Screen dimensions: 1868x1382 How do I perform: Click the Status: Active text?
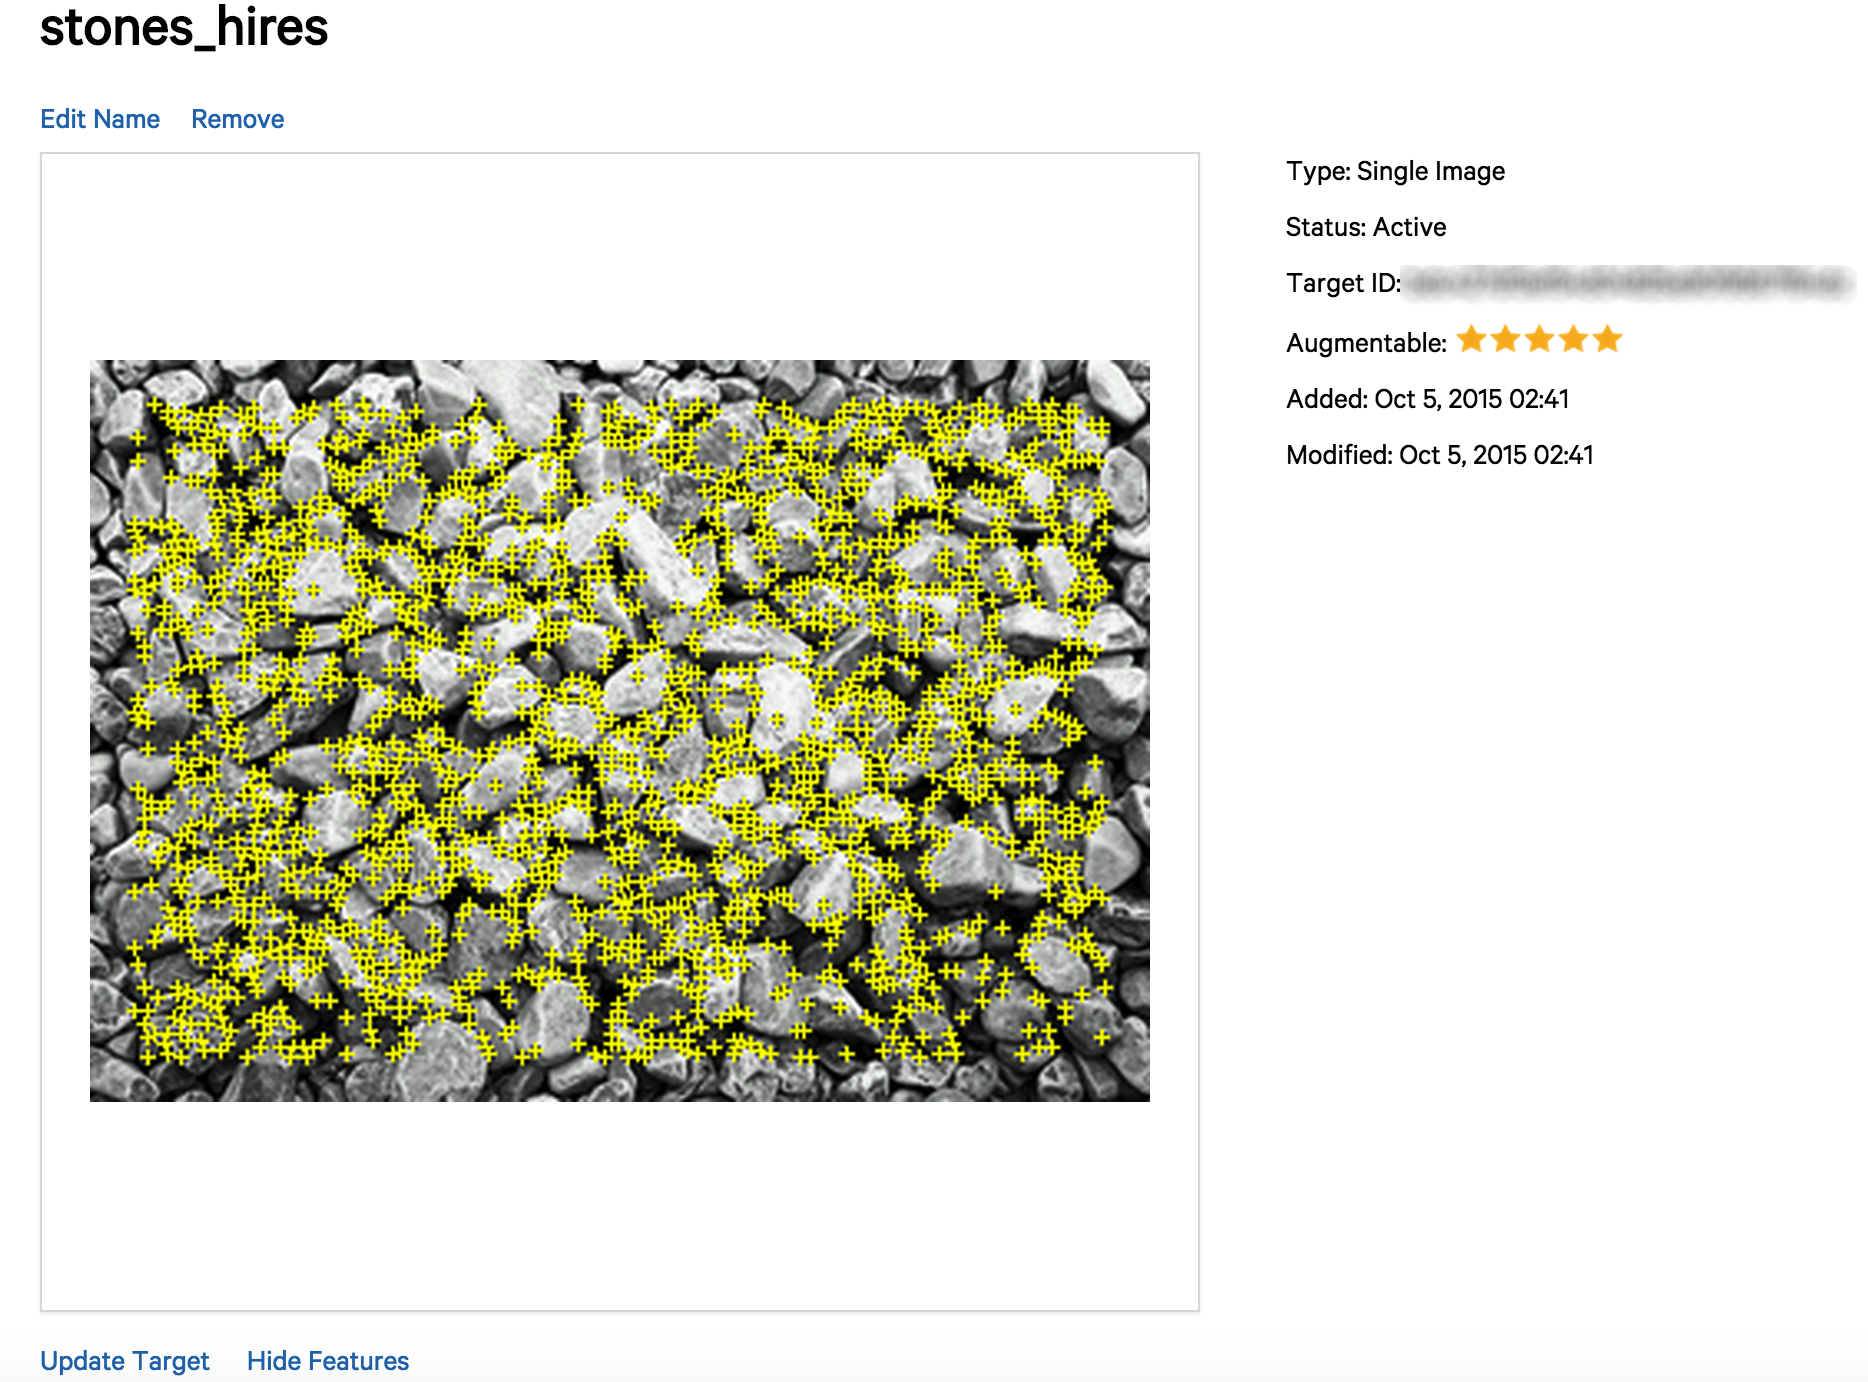coord(1366,227)
